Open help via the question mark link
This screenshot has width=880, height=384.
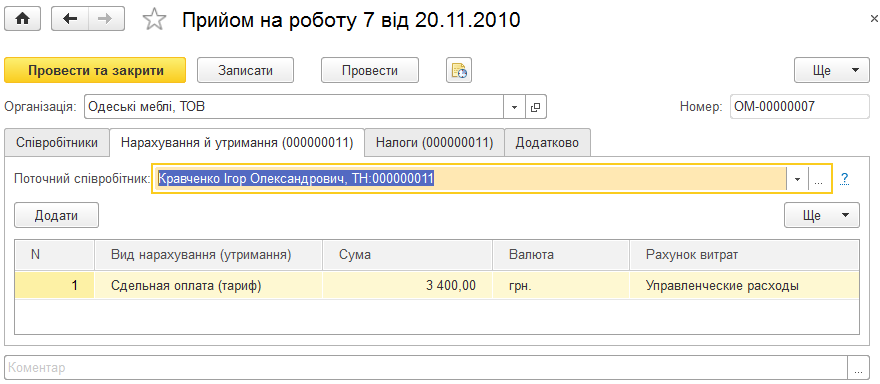tap(845, 179)
